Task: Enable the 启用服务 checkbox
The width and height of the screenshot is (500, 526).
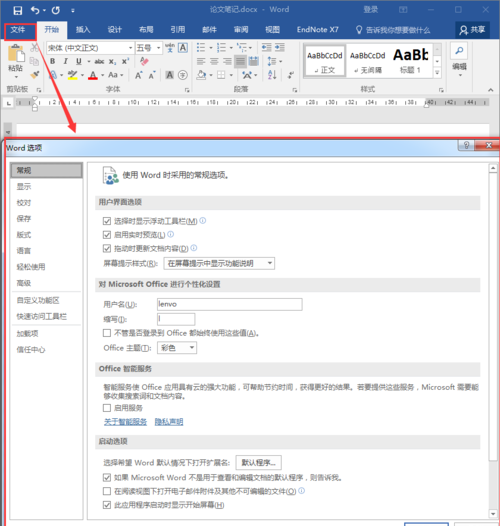Action: (107, 408)
